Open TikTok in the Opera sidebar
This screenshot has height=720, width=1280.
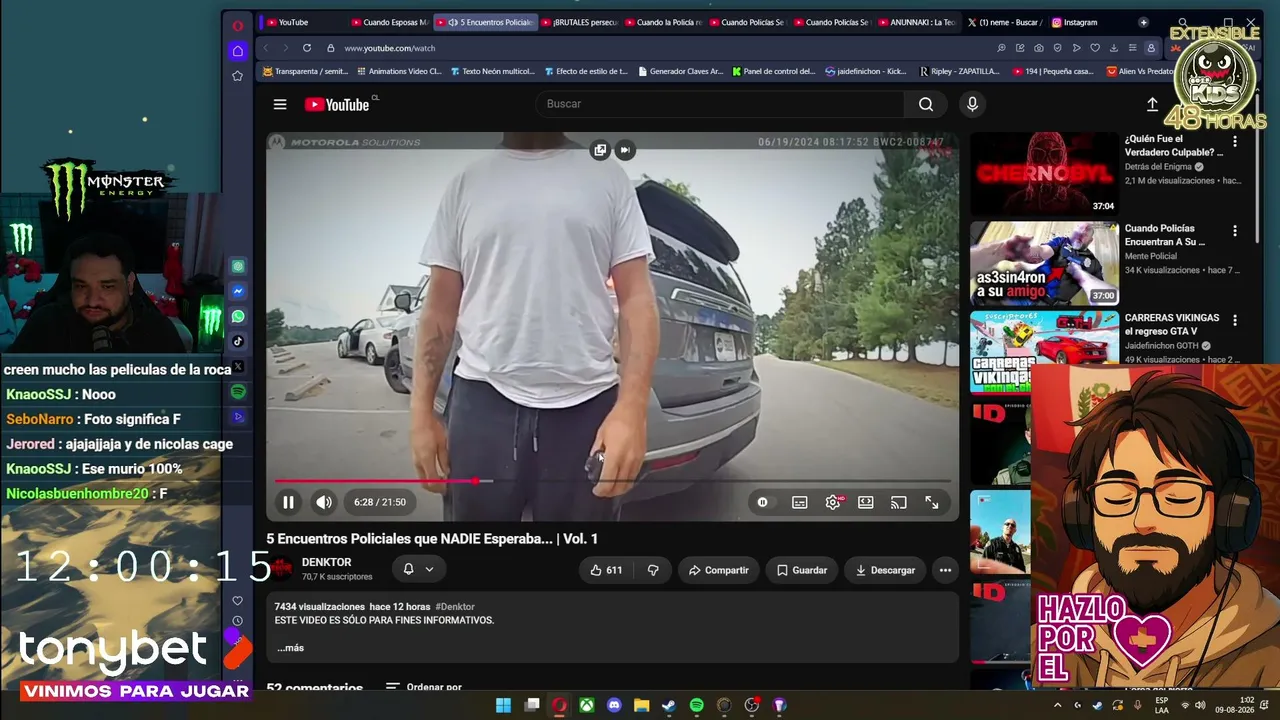tap(238, 341)
